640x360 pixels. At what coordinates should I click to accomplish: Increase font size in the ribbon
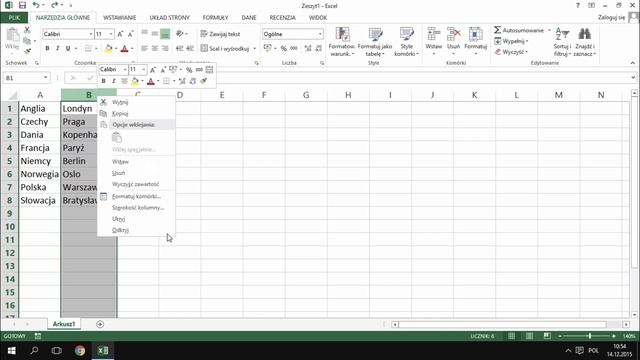tap(120, 34)
